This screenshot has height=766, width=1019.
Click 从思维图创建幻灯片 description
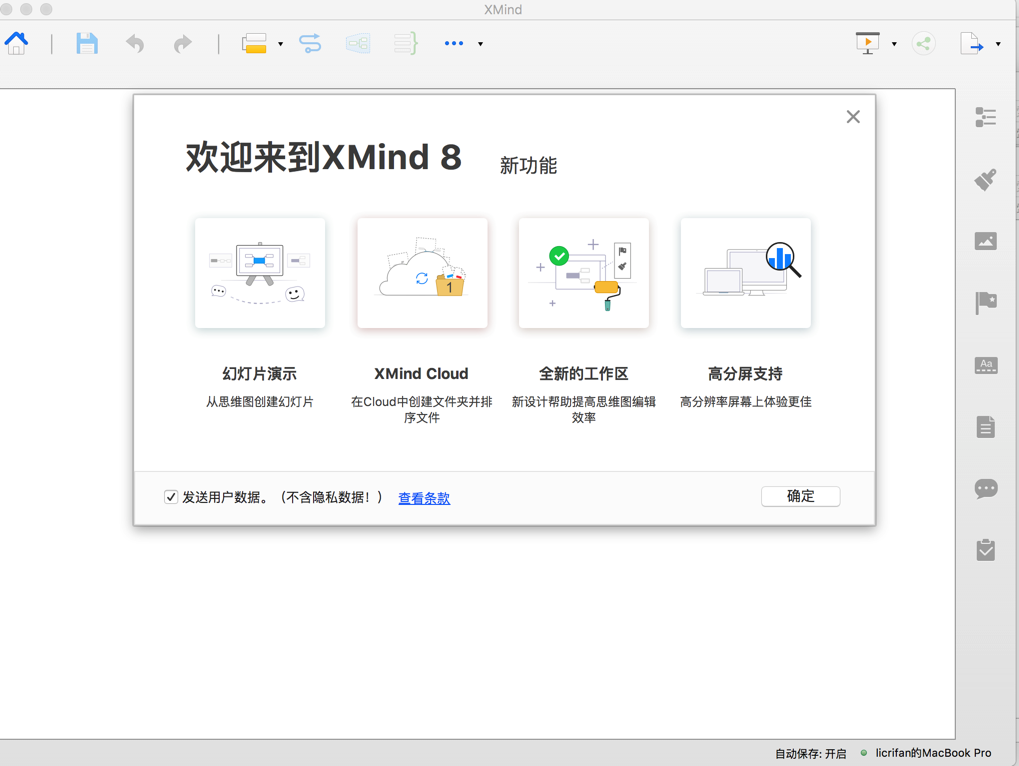coord(259,402)
